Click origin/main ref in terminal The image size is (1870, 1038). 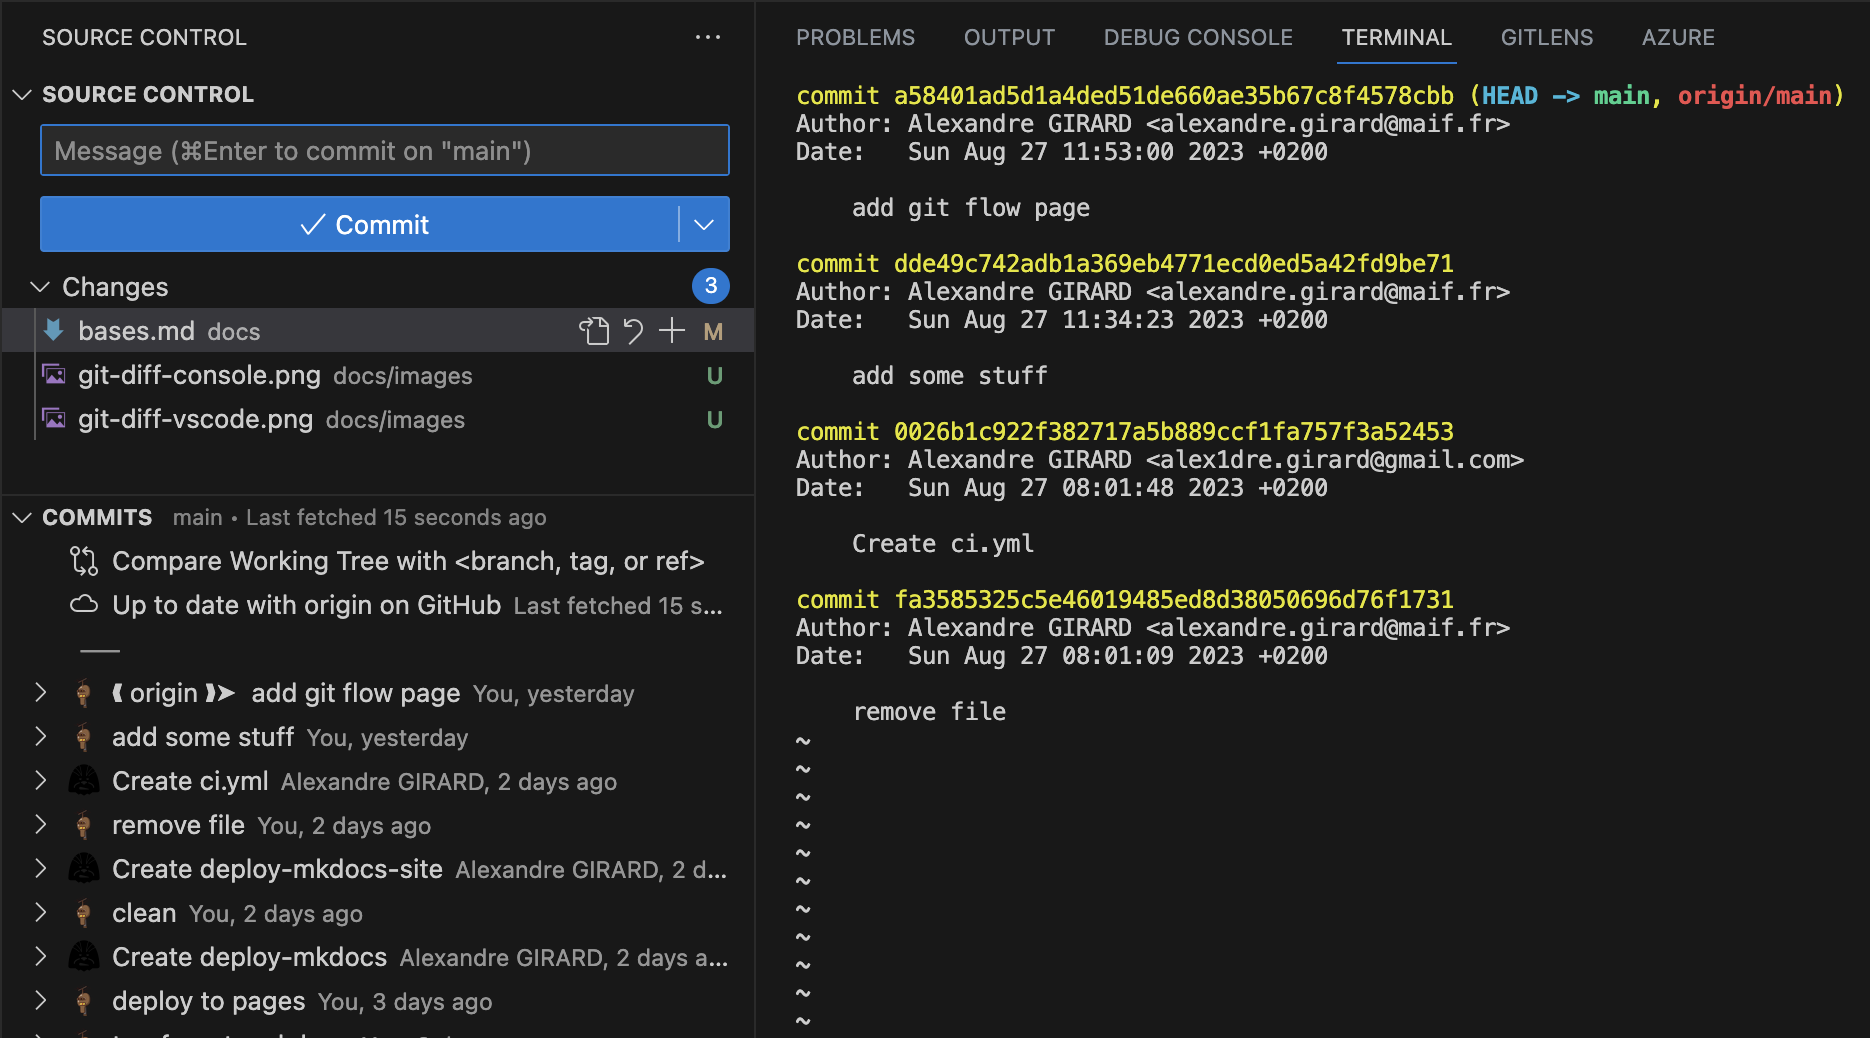point(1754,96)
